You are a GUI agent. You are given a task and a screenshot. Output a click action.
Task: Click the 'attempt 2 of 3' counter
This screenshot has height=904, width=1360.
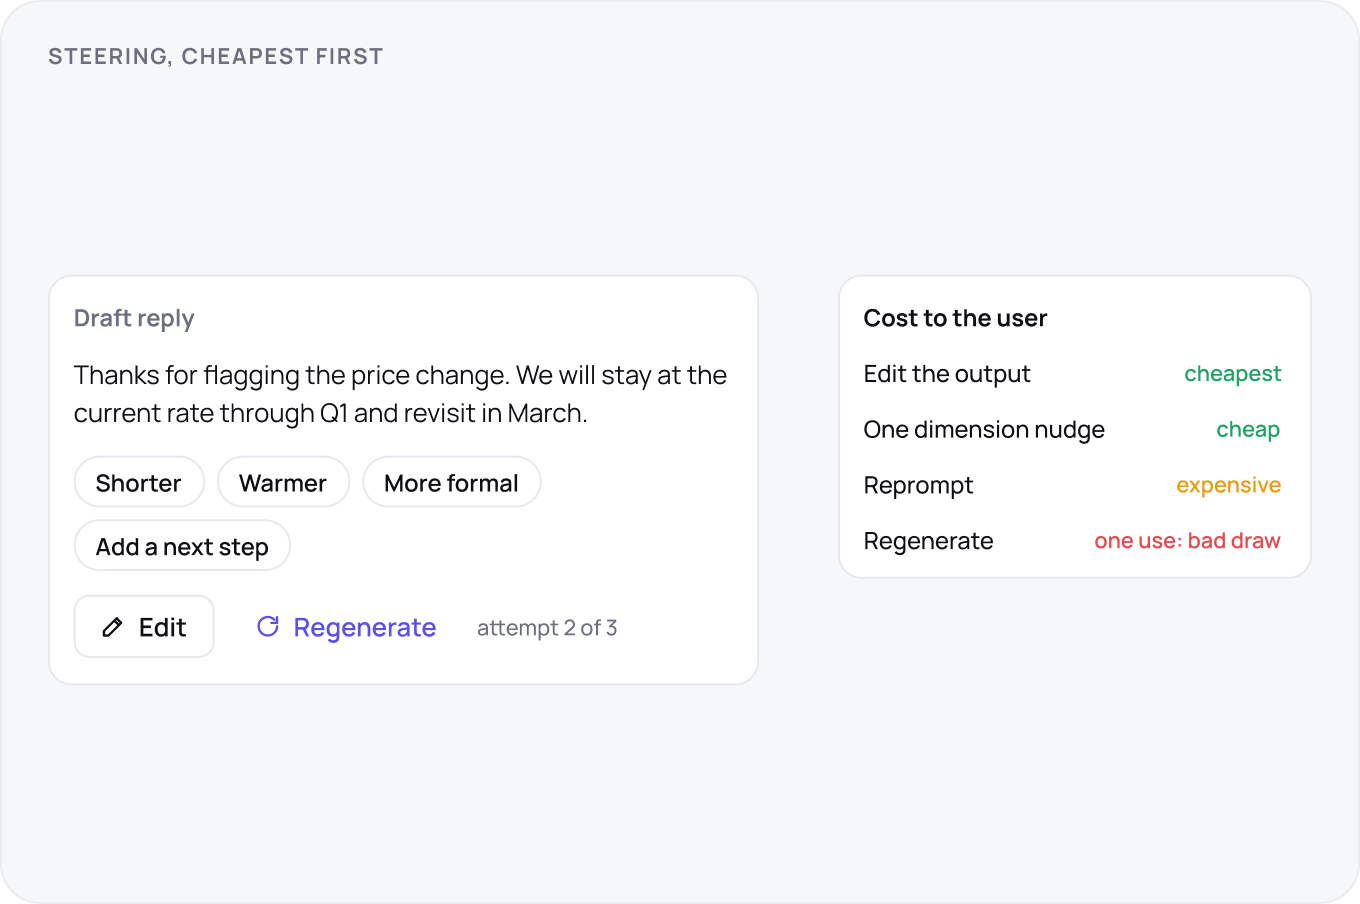(547, 628)
